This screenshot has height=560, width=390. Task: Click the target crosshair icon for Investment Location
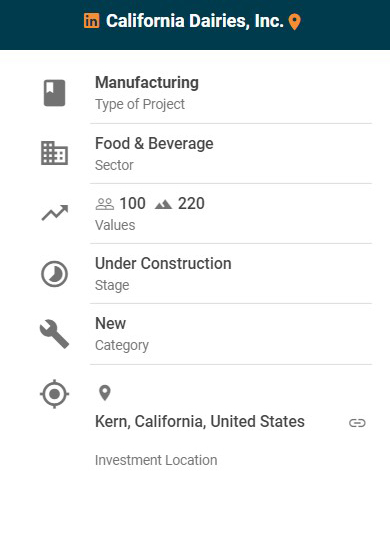pyautogui.click(x=54, y=394)
